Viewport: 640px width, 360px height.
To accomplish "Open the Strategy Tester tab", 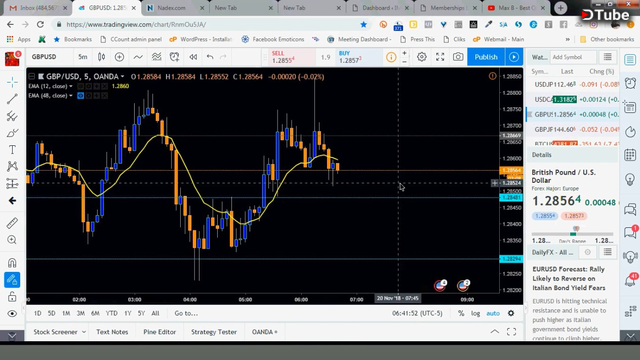I will [214, 332].
